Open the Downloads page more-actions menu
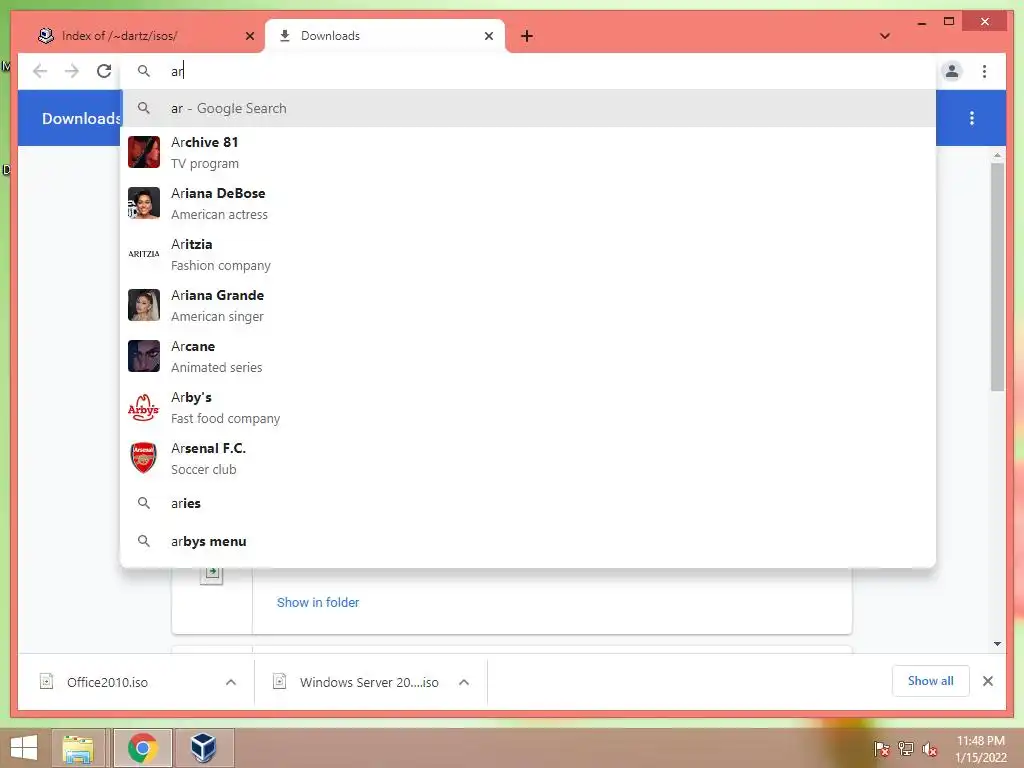Screen dimensions: 1024x768 972,118
